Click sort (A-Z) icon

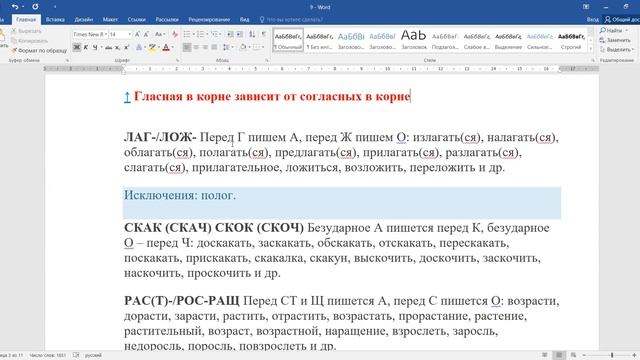[252, 34]
